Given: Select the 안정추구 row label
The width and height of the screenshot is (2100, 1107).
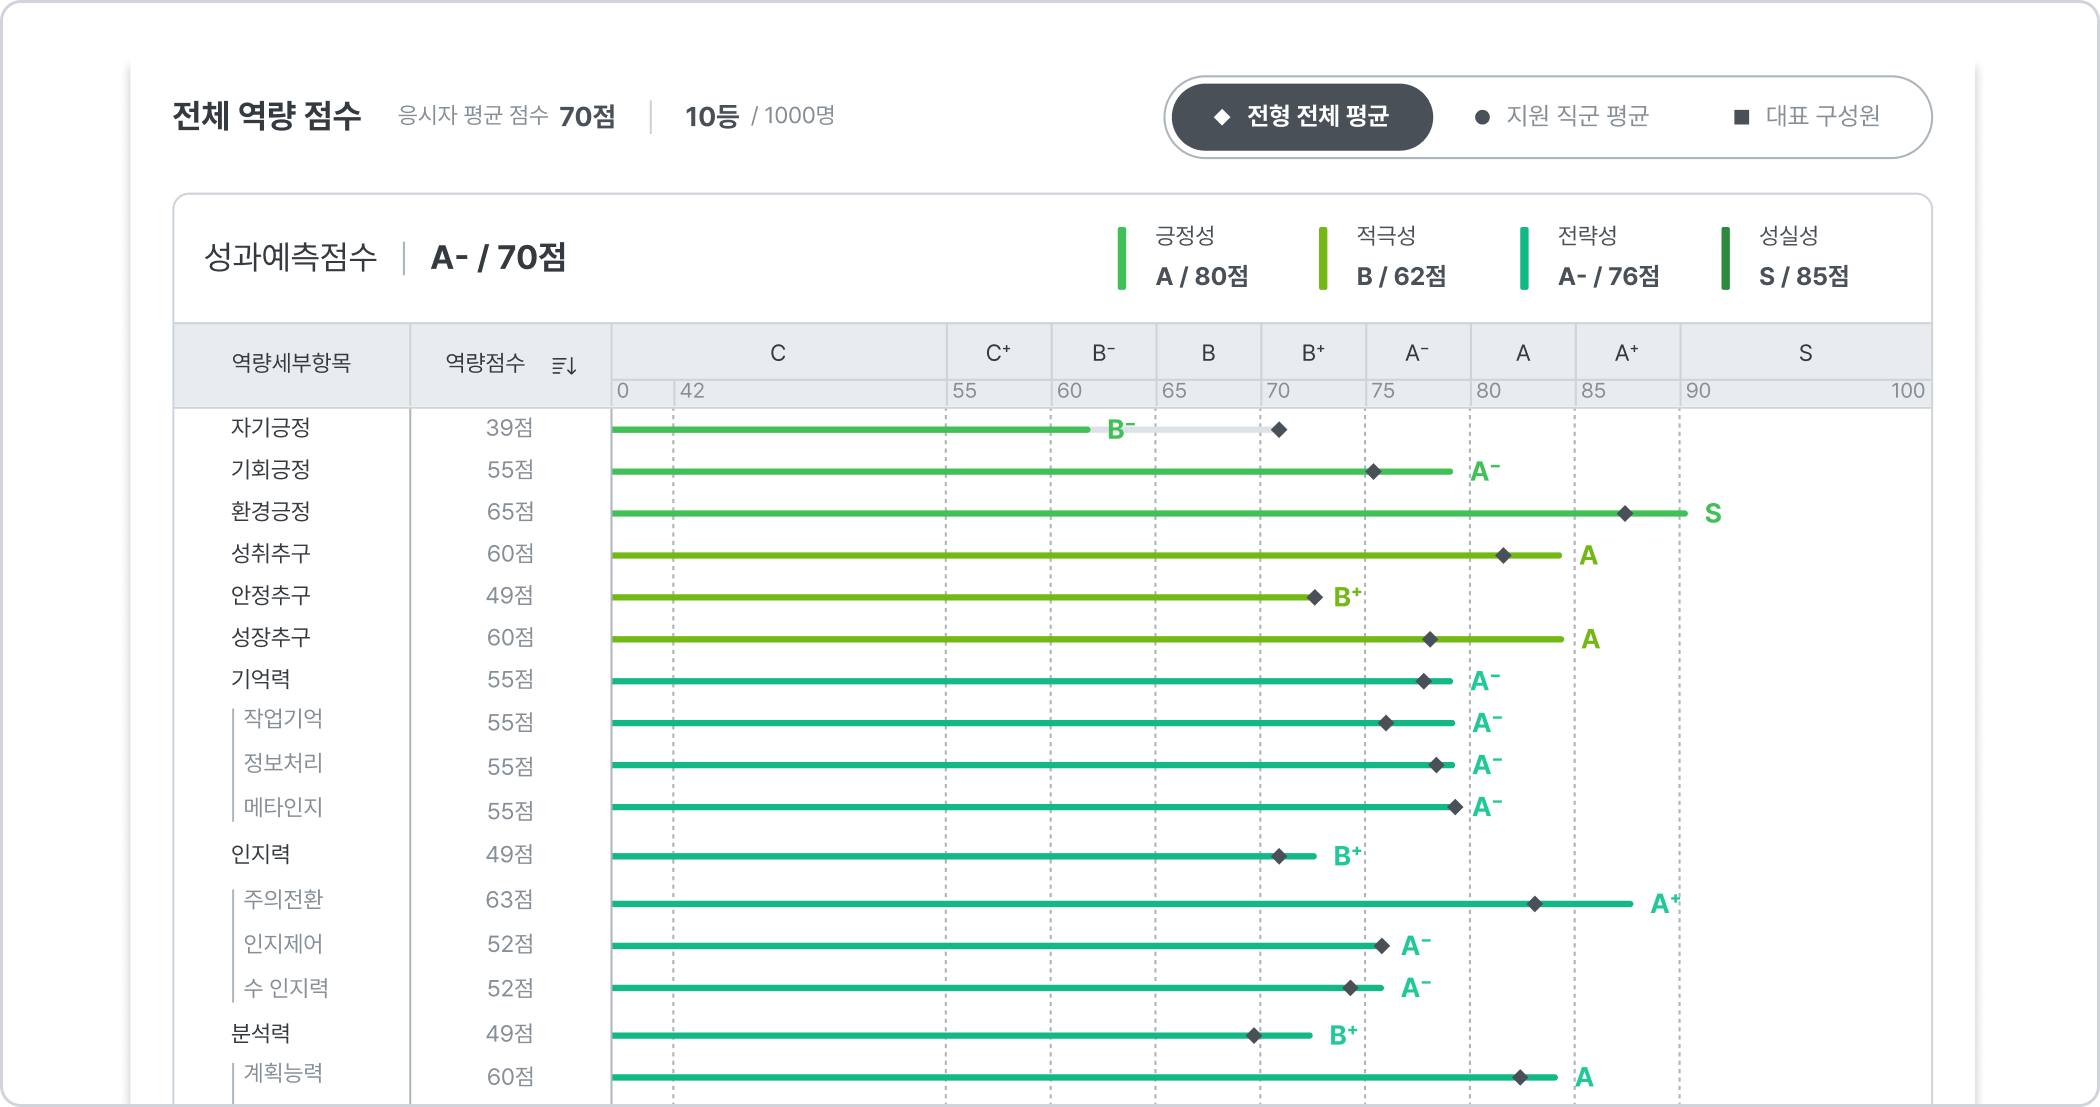Looking at the screenshot, I should (271, 596).
